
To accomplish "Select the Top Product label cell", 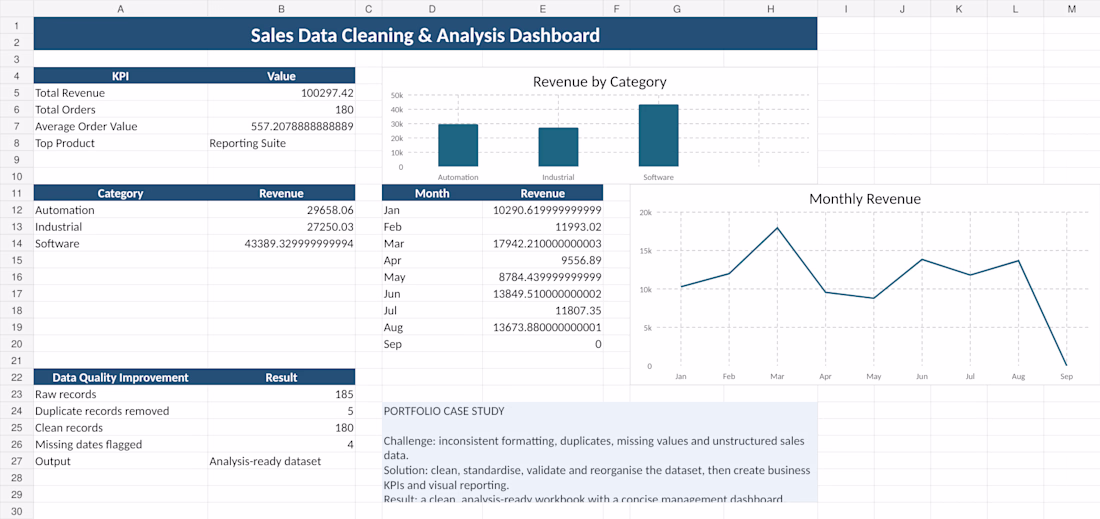I will click(121, 143).
